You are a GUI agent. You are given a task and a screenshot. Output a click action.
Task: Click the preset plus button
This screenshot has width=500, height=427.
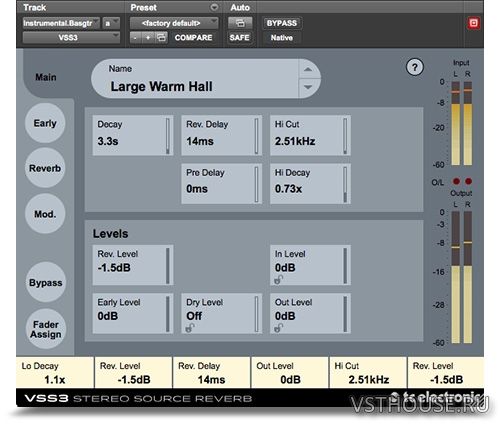click(148, 38)
